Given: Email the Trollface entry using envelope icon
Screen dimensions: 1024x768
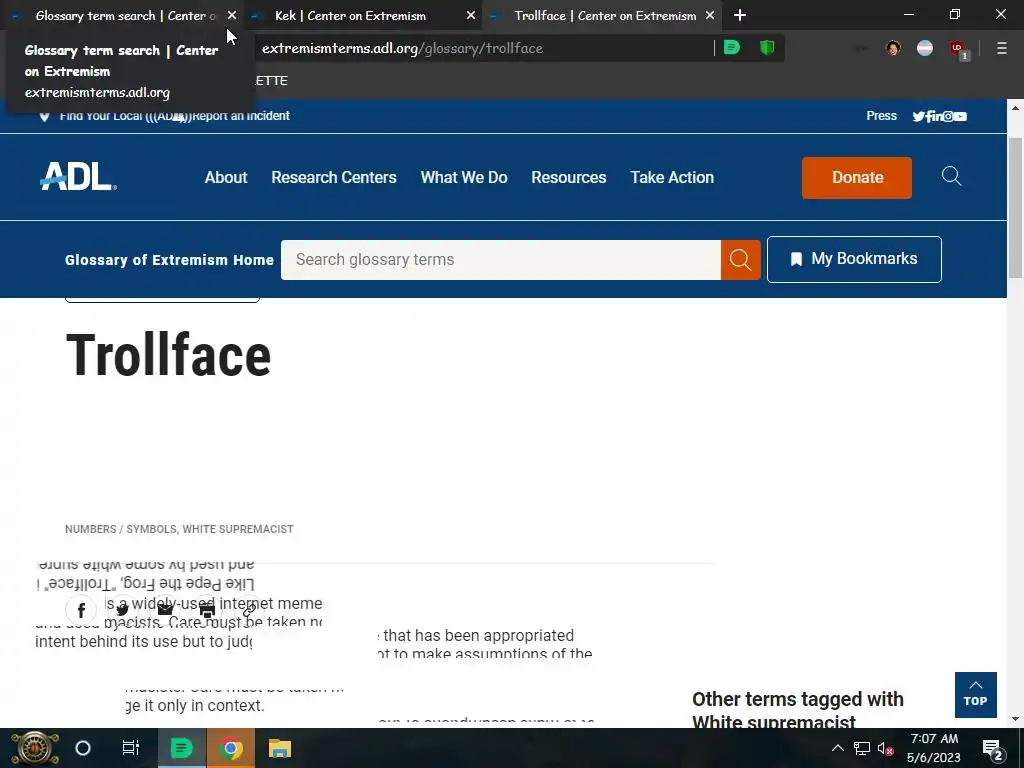Looking at the screenshot, I should coord(165,610).
